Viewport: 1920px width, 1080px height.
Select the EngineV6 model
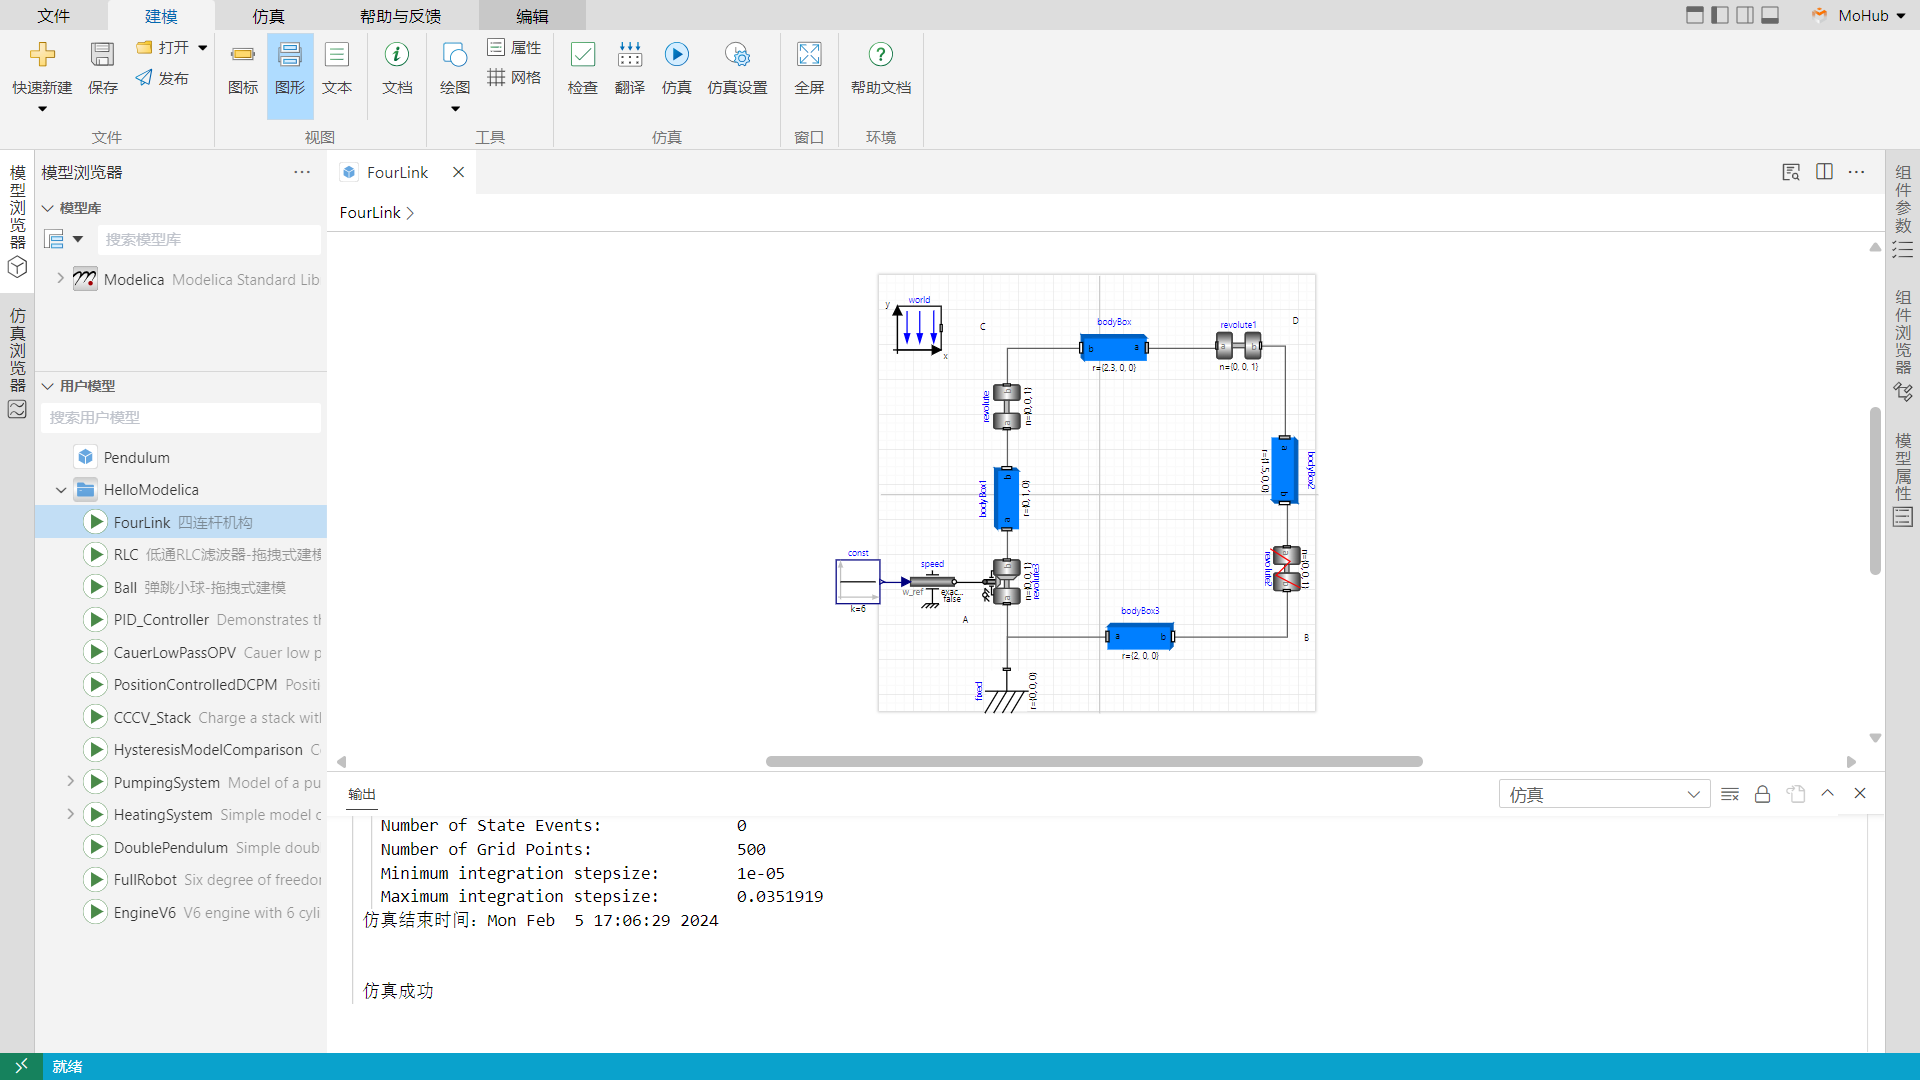(x=181, y=912)
